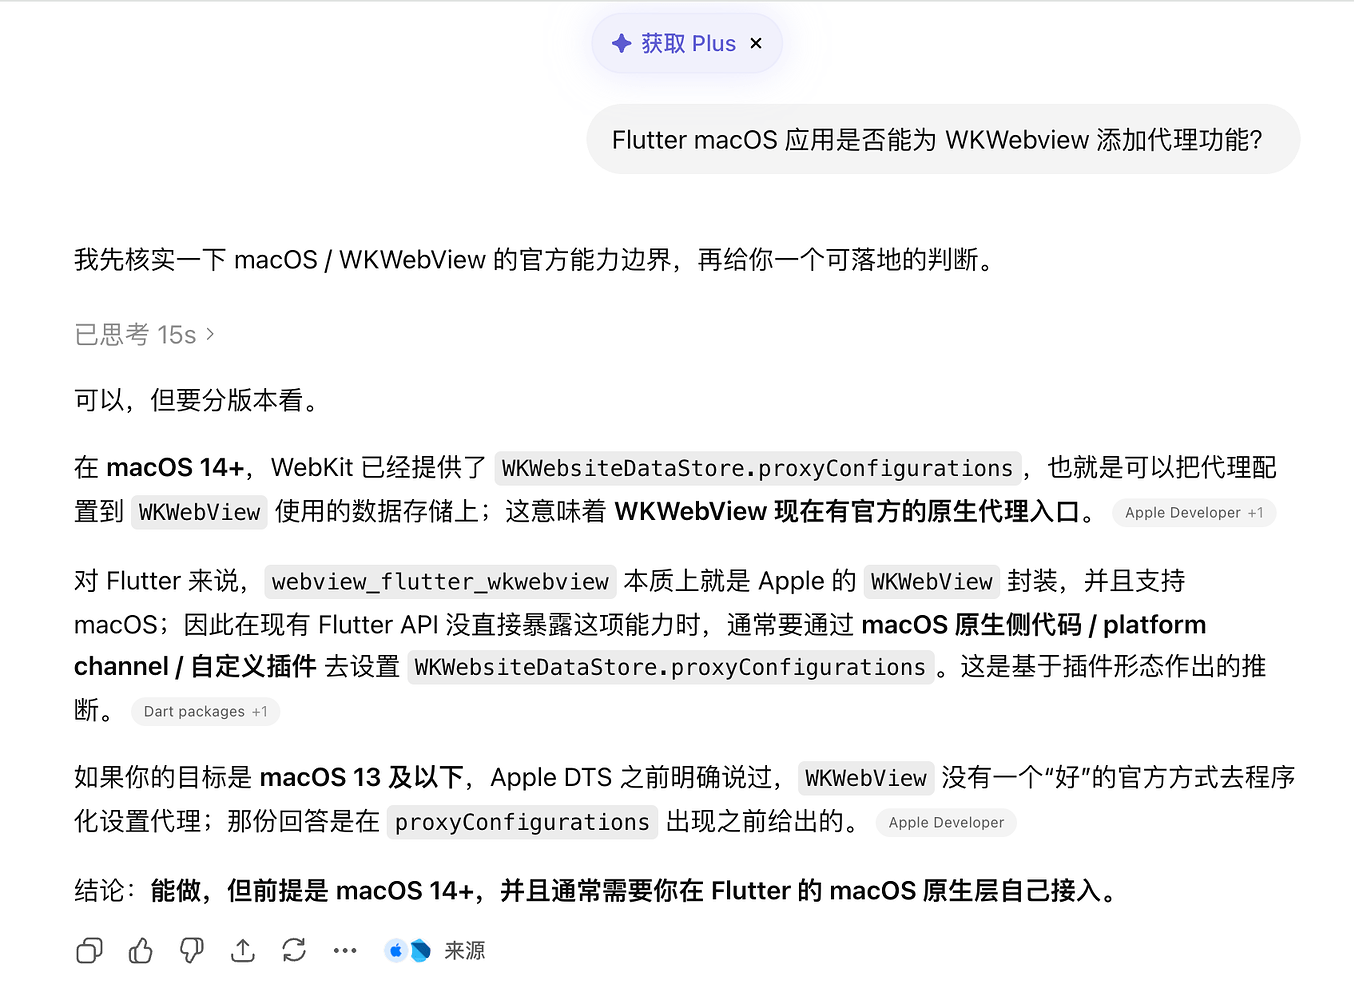Open more actions ellipsis menu
The image size is (1354, 1000).
click(x=345, y=950)
